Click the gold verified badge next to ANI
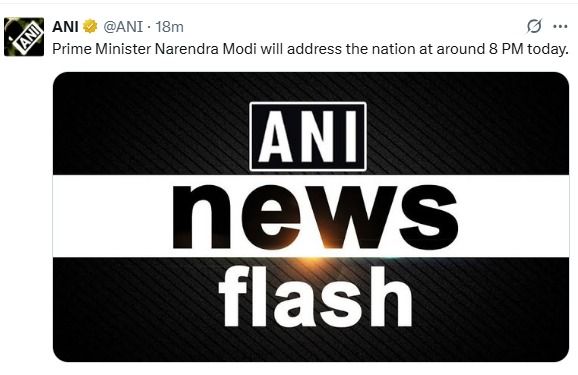Screen dimensions: 578x375 (x=90, y=27)
